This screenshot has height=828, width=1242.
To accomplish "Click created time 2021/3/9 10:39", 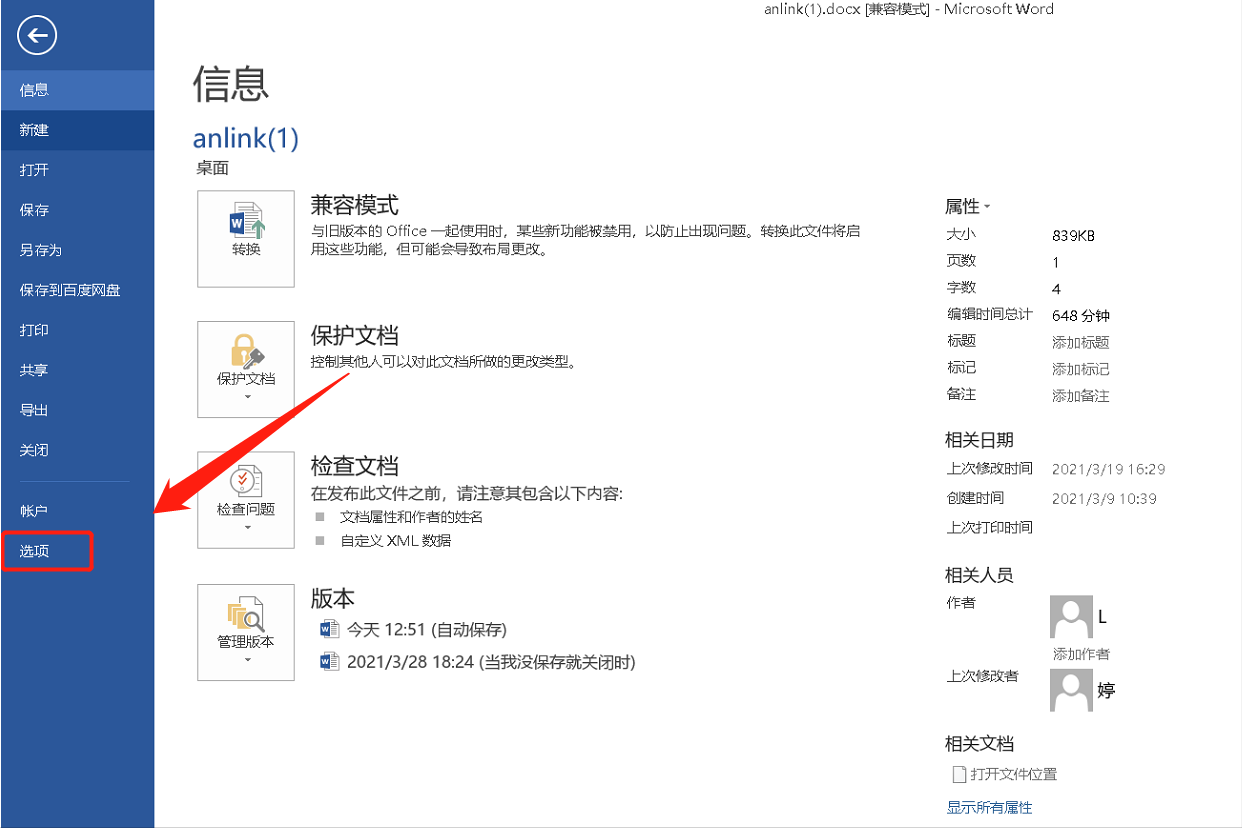I will click(1105, 498).
